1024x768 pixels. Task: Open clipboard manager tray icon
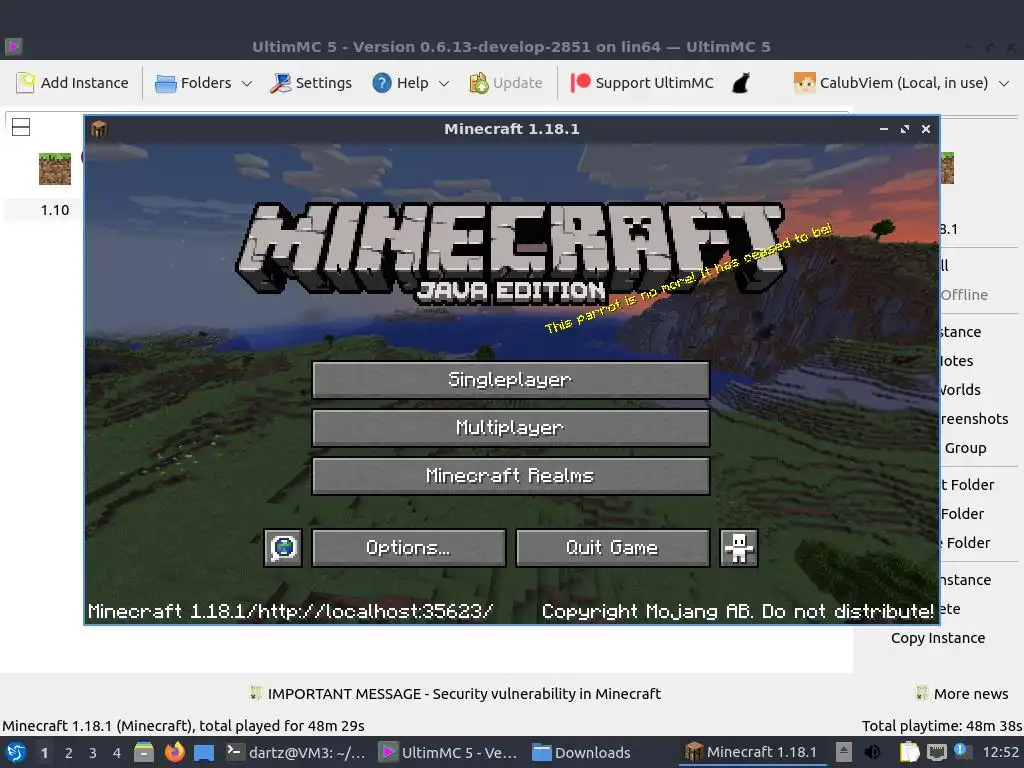coord(909,752)
